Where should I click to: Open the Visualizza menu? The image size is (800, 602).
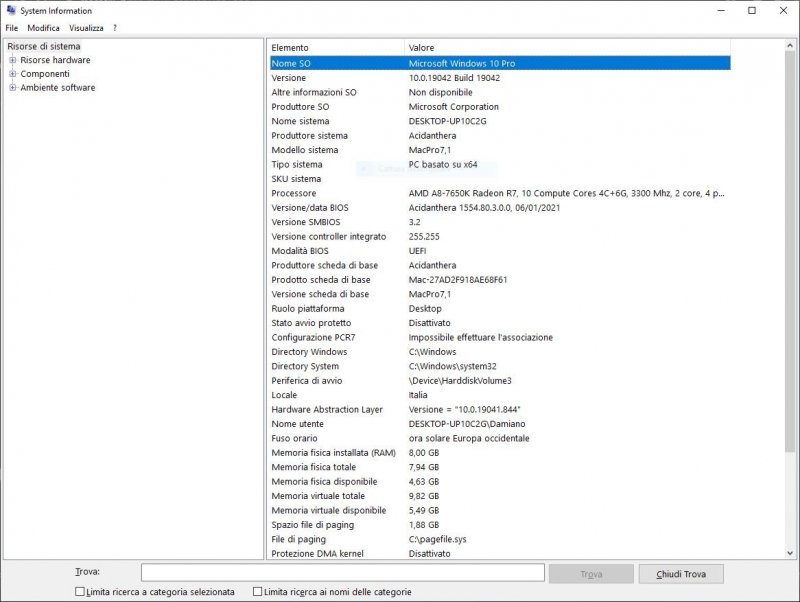86,28
